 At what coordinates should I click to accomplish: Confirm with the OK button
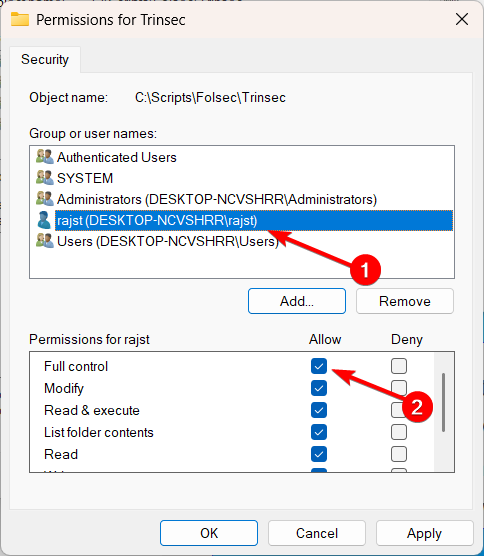tap(209, 533)
